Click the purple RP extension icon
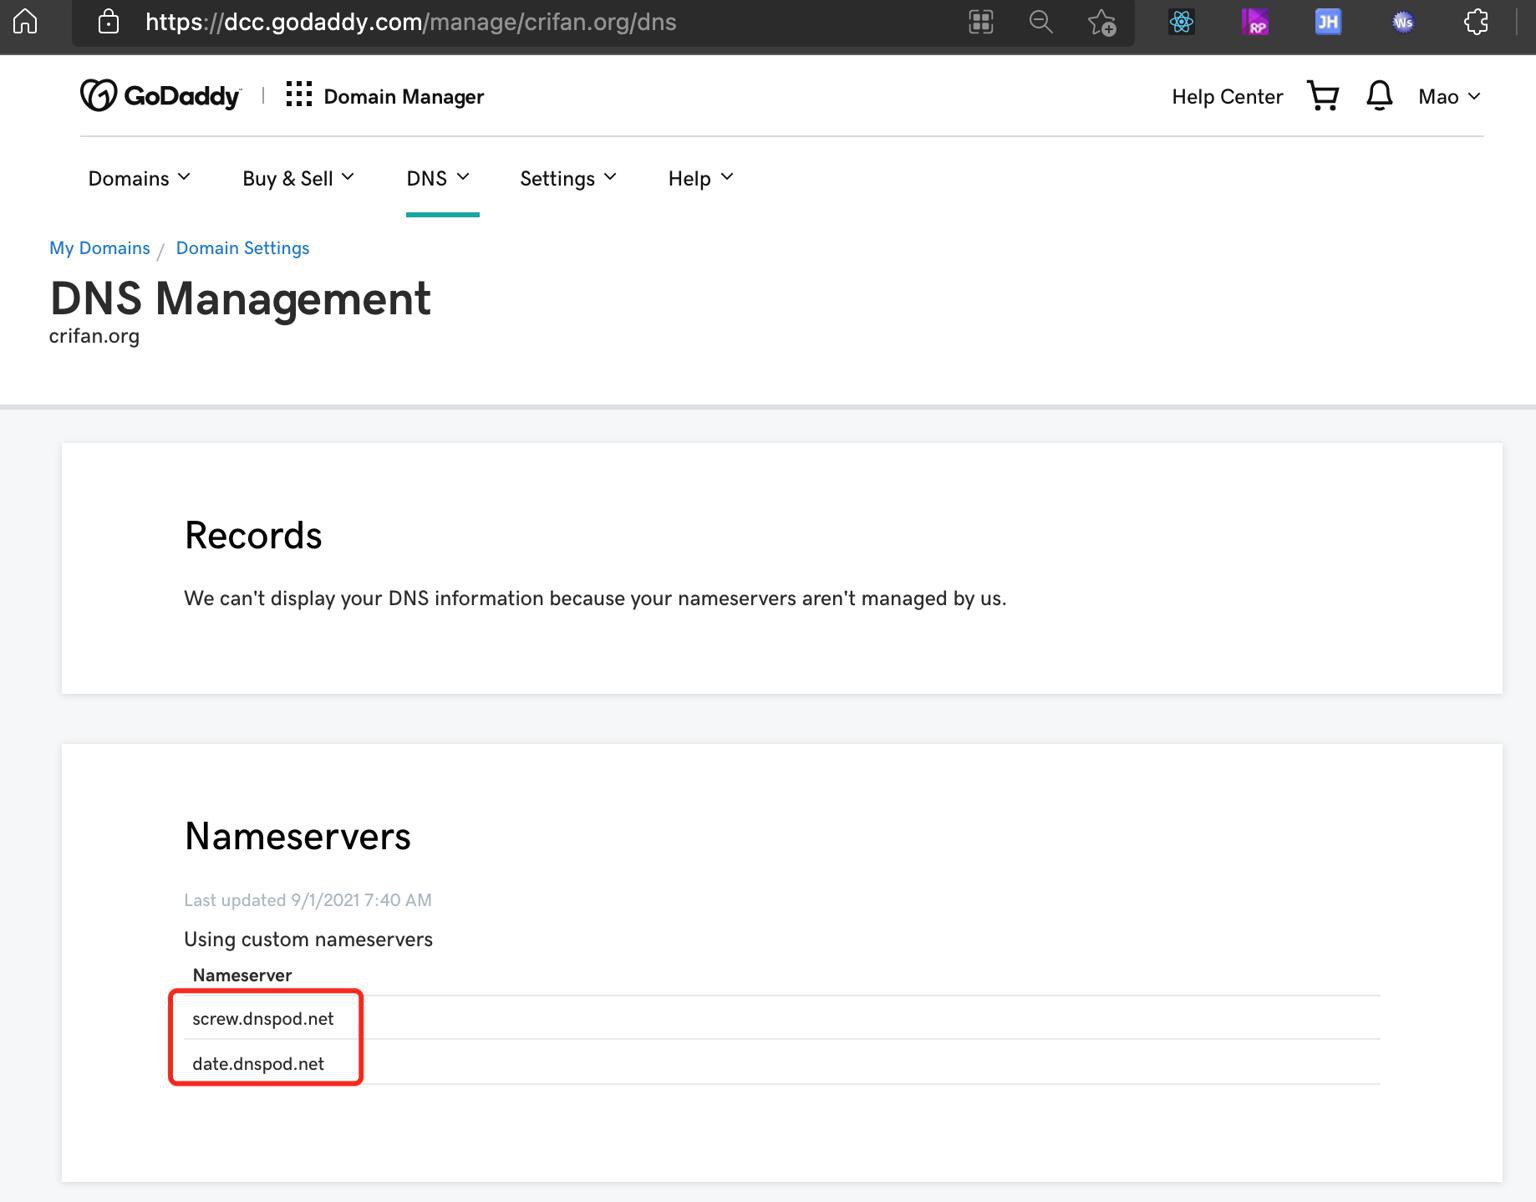Screen dimensions: 1536x1202 (1255, 22)
